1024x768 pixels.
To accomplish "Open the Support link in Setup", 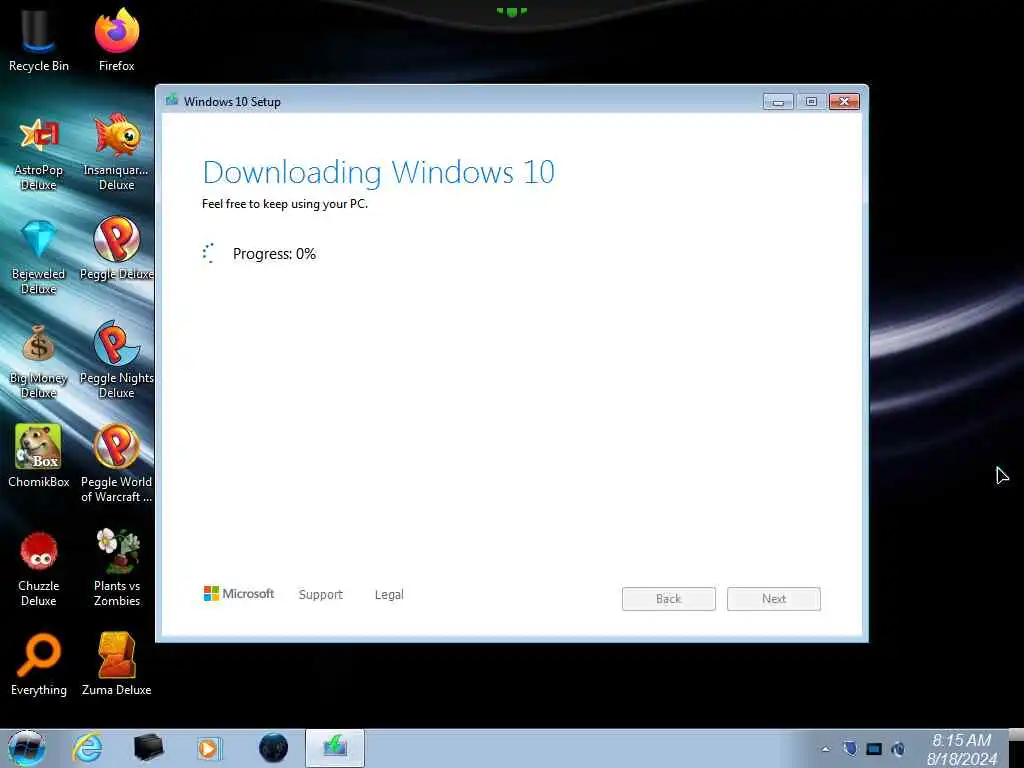I will (x=321, y=594).
